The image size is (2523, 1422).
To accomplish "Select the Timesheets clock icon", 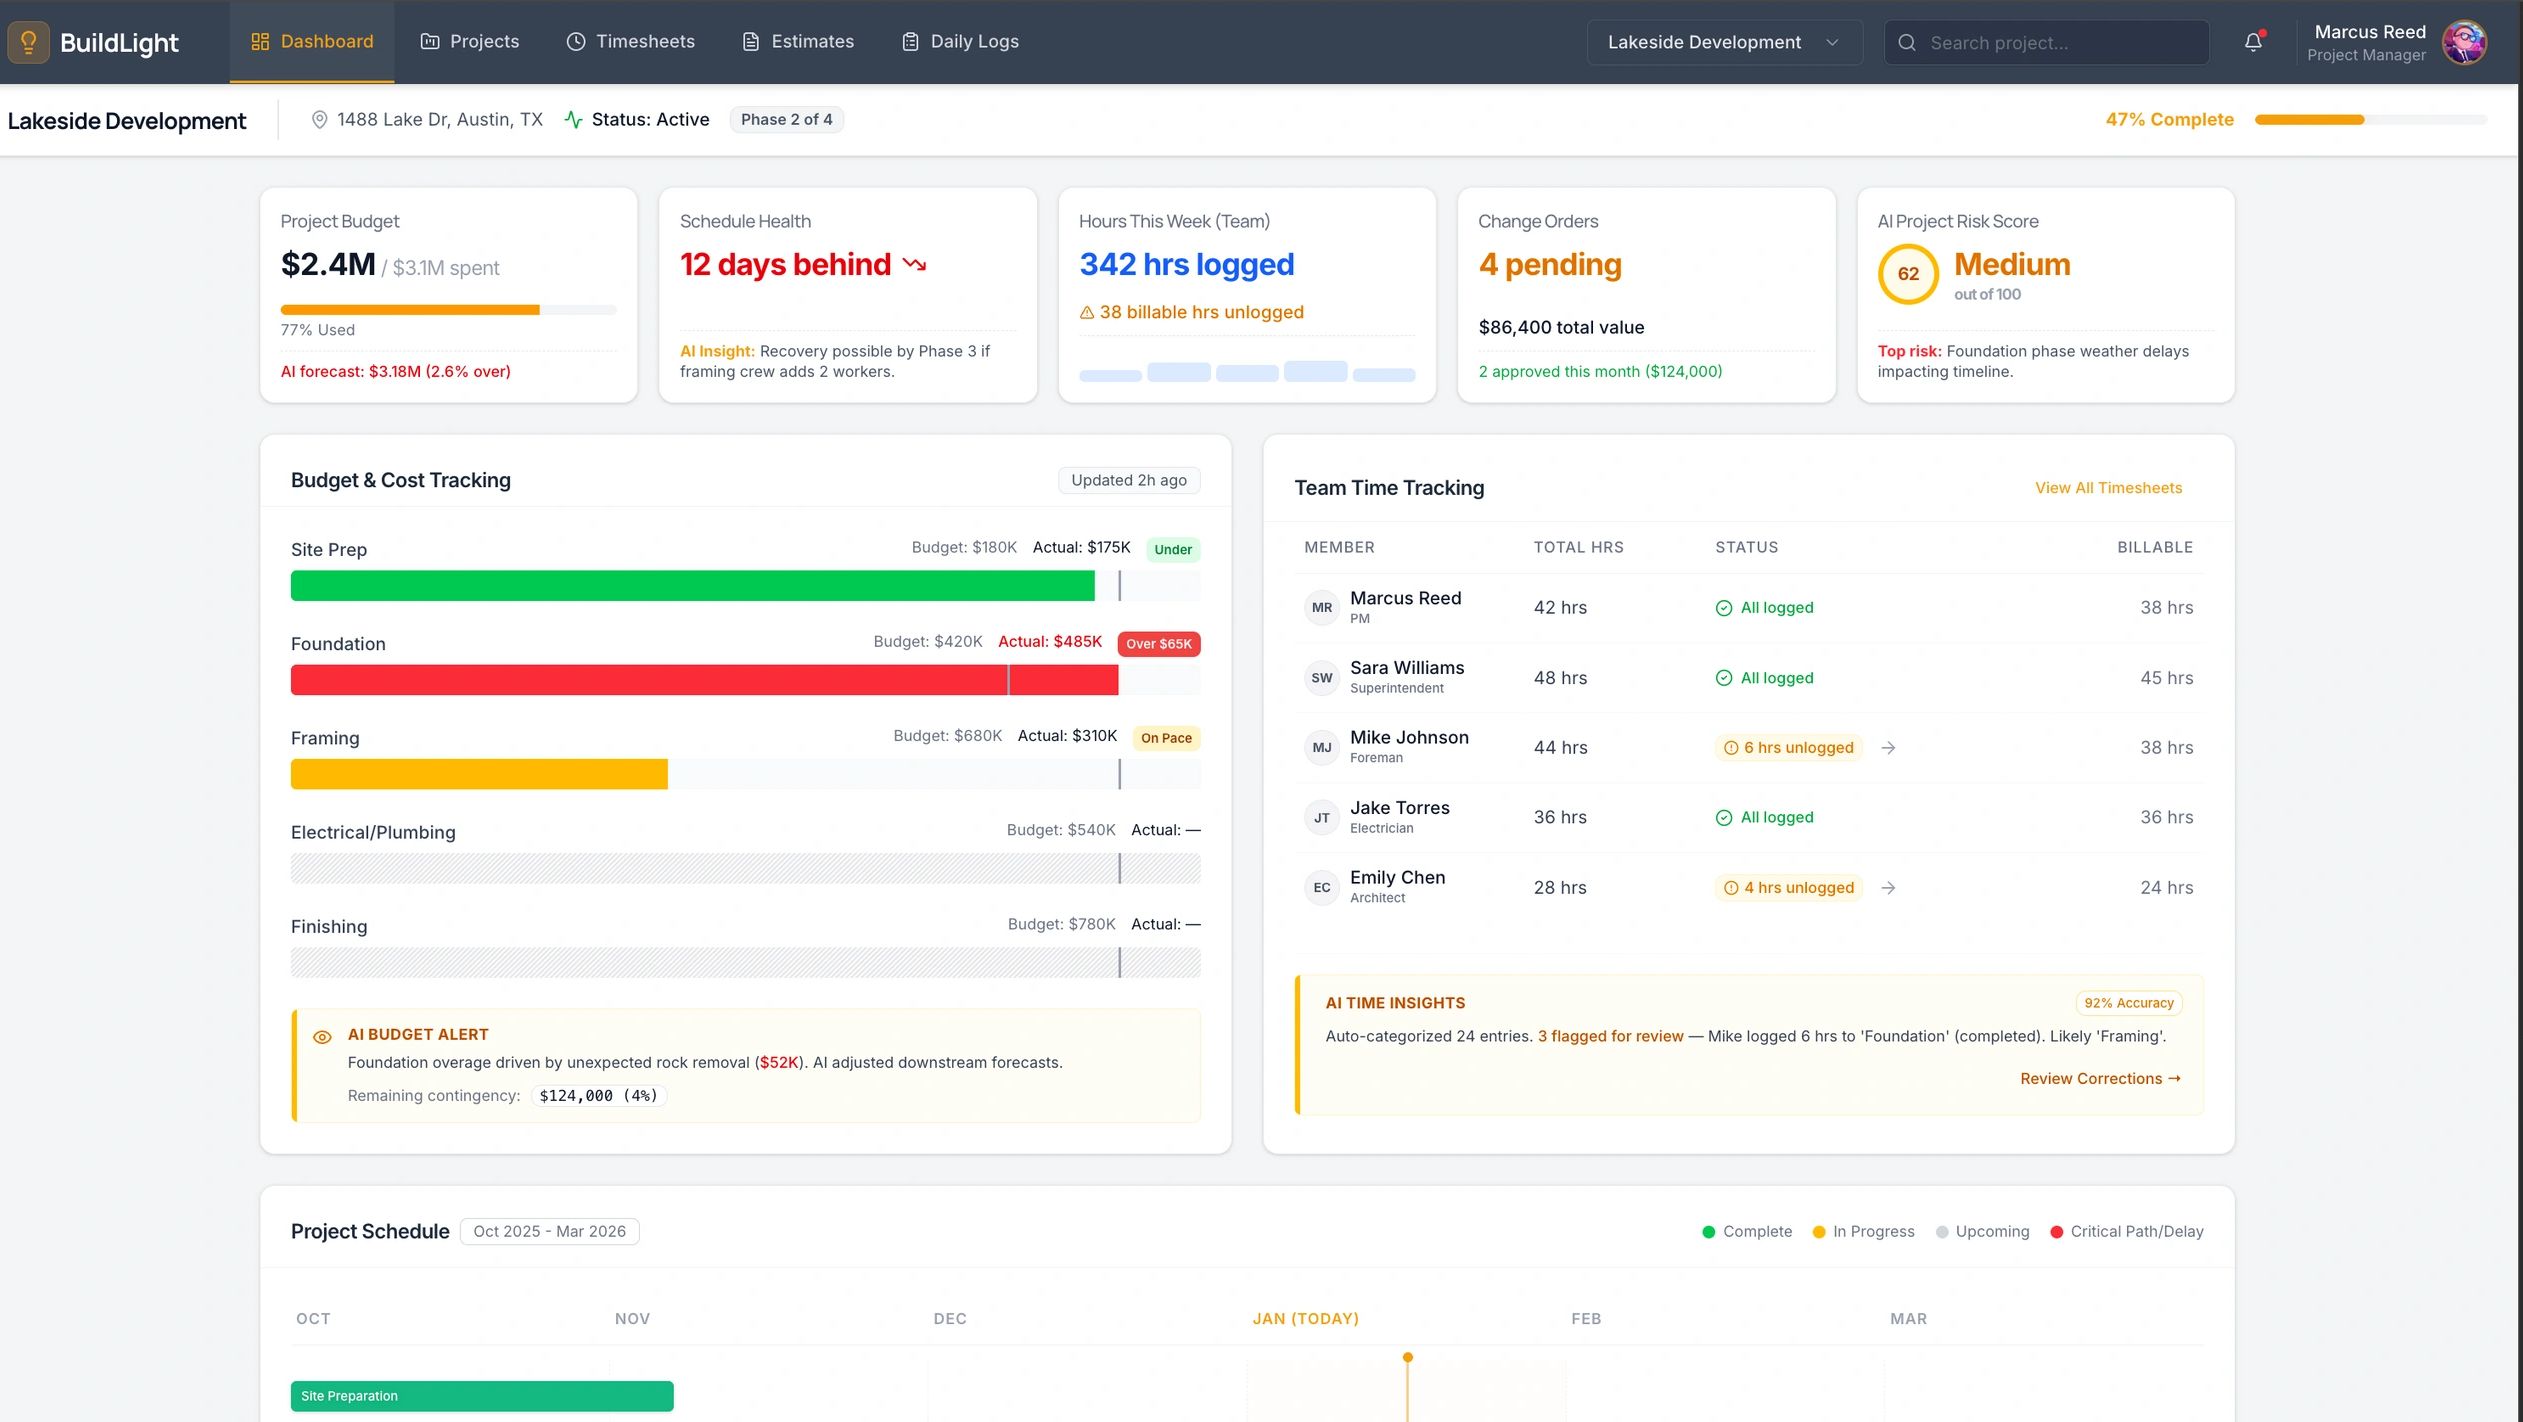I will click(575, 41).
